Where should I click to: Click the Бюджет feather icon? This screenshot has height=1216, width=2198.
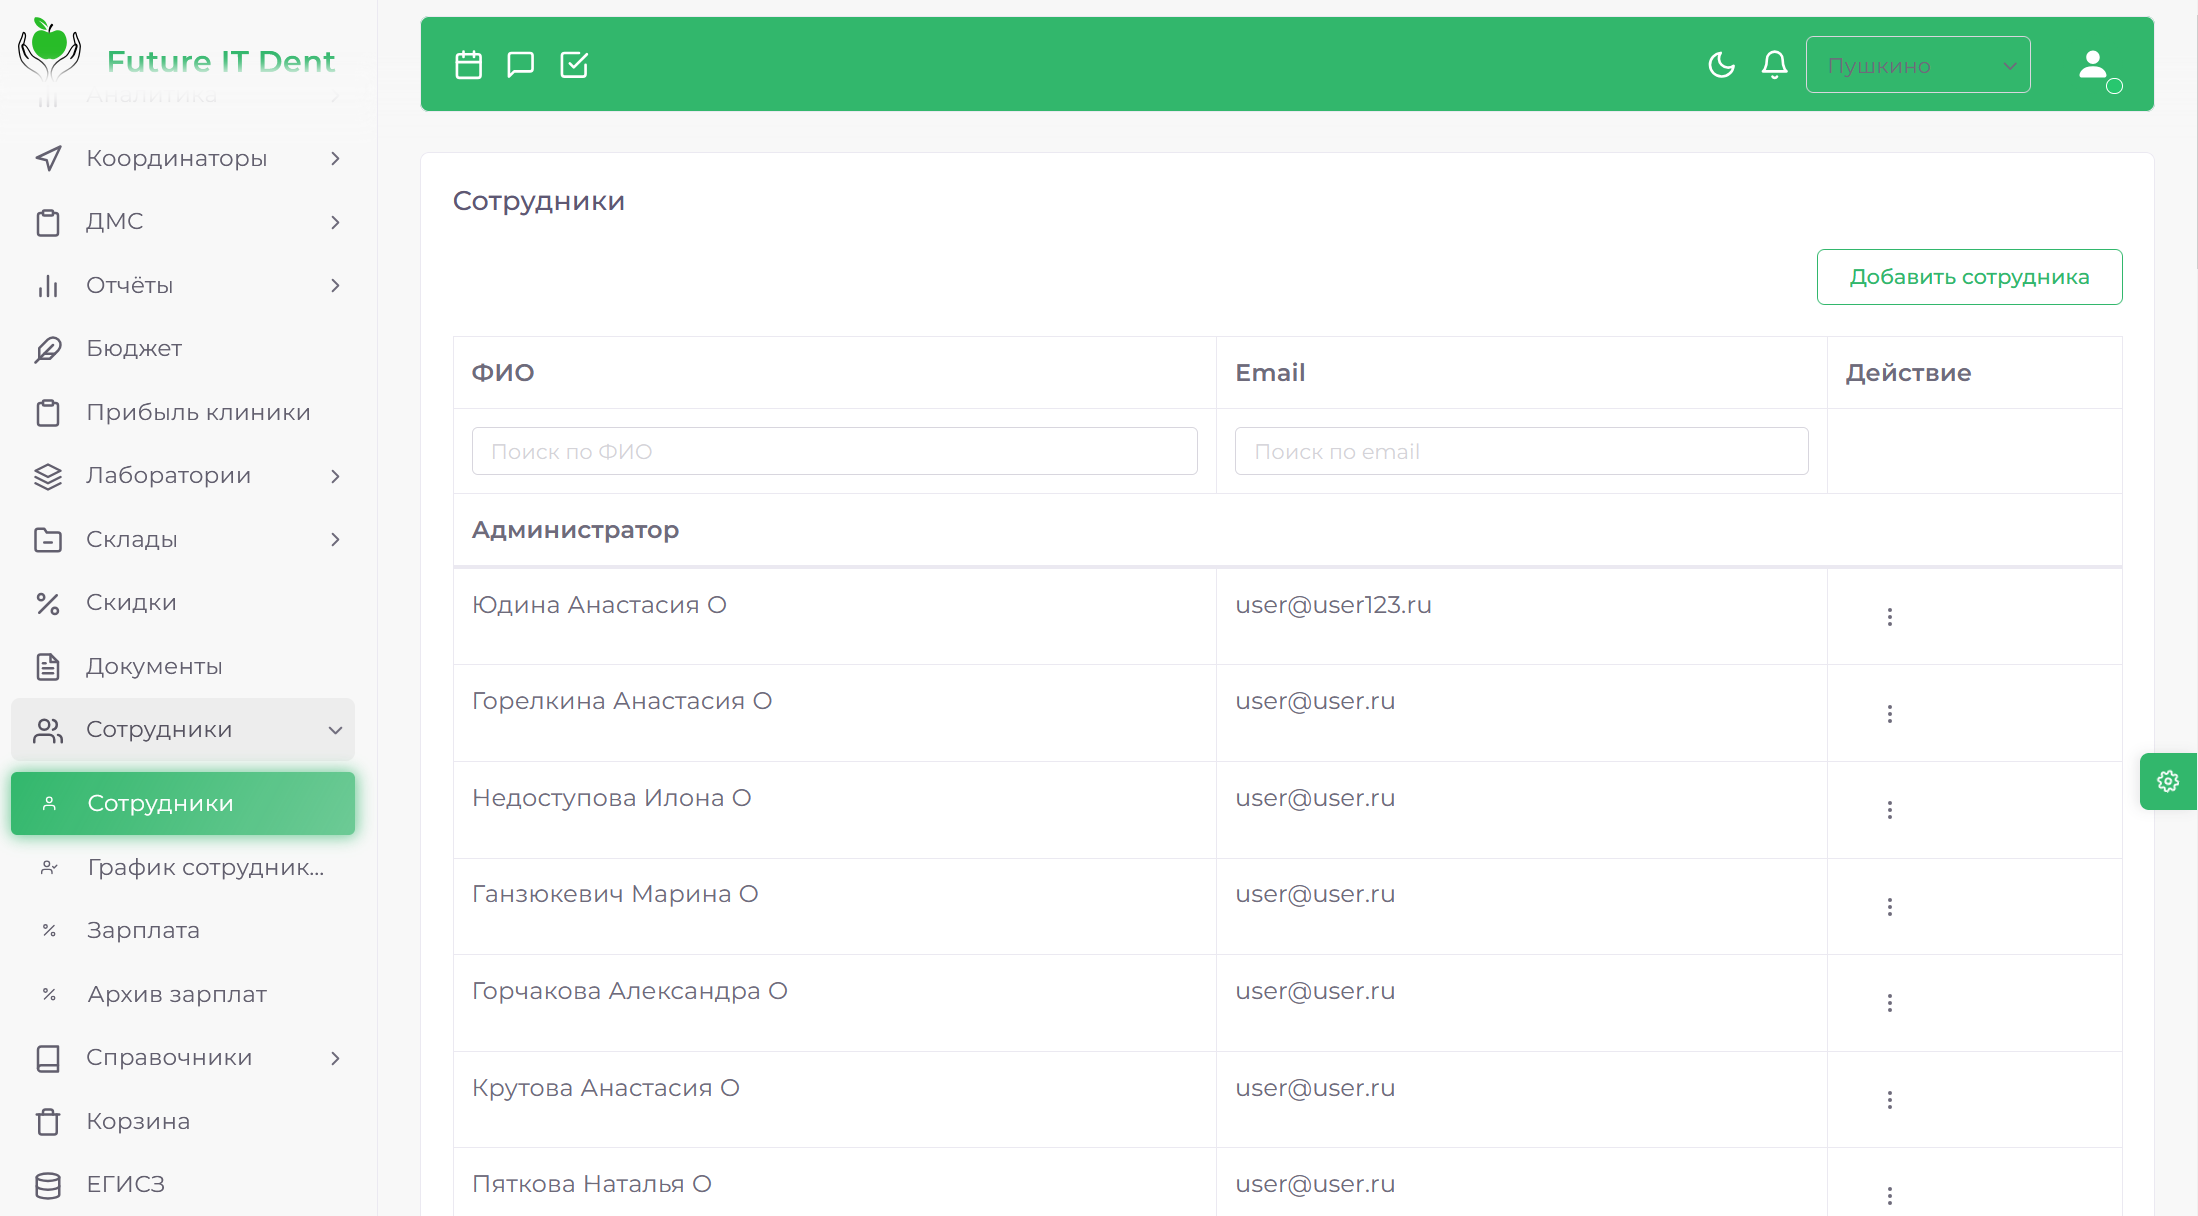(48, 349)
